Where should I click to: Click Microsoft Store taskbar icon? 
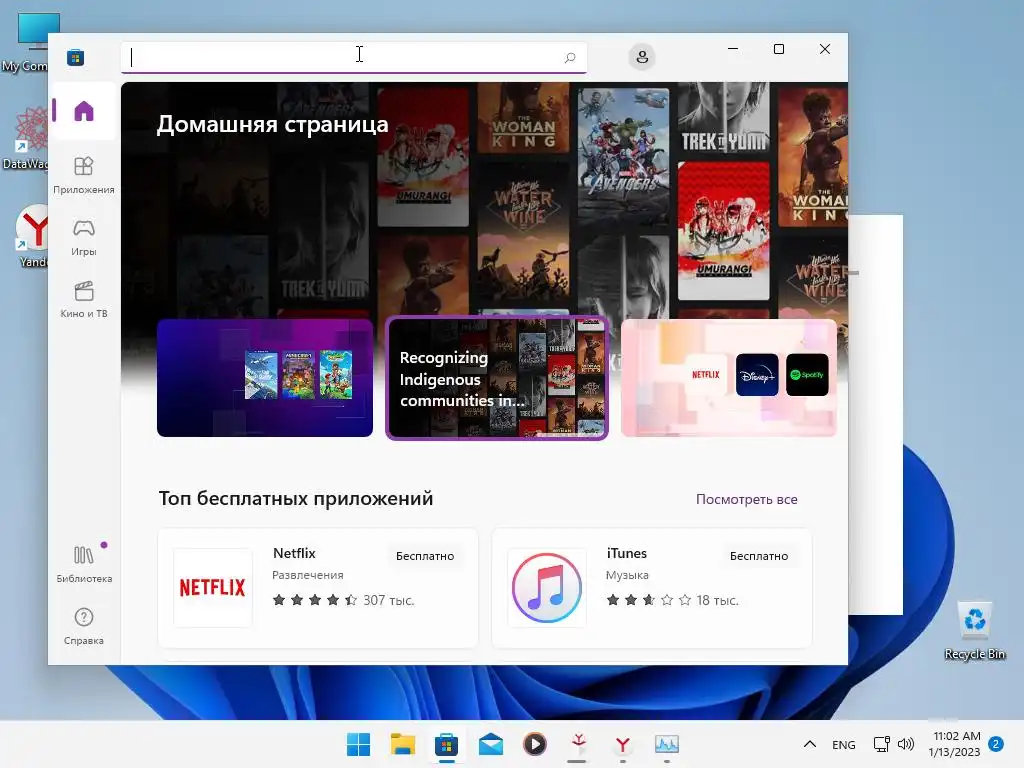447,744
